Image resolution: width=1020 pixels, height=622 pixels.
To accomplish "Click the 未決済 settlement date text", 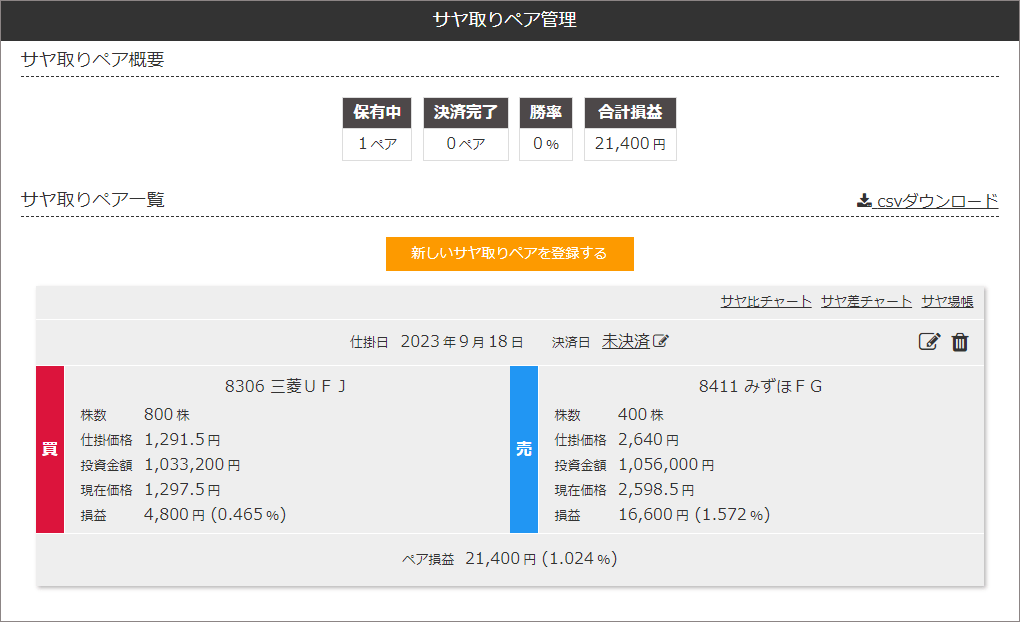I will (x=625, y=341).
